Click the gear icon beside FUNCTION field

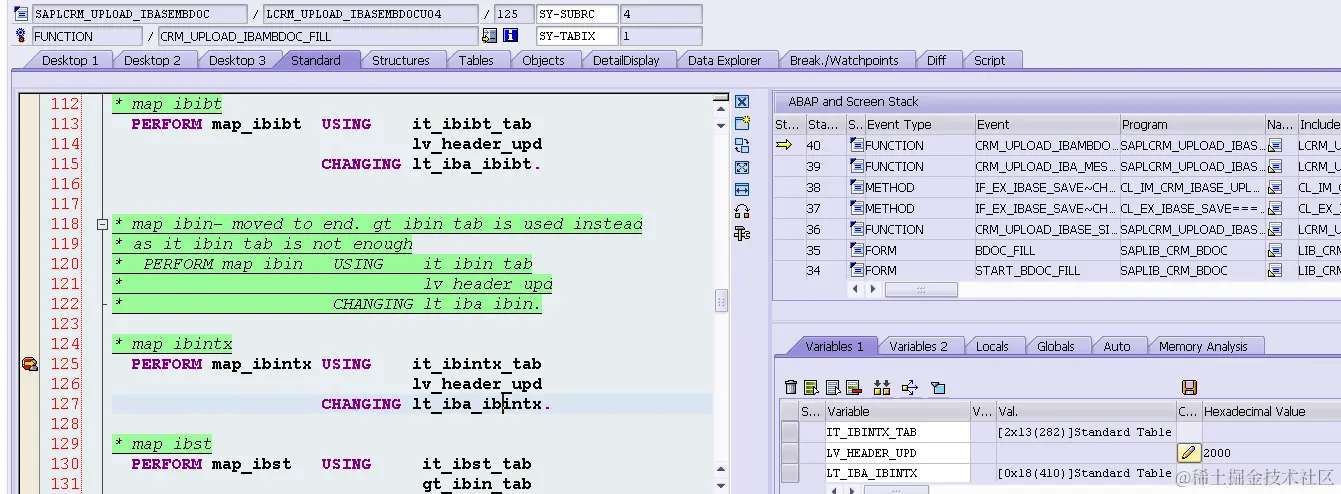[x=23, y=36]
